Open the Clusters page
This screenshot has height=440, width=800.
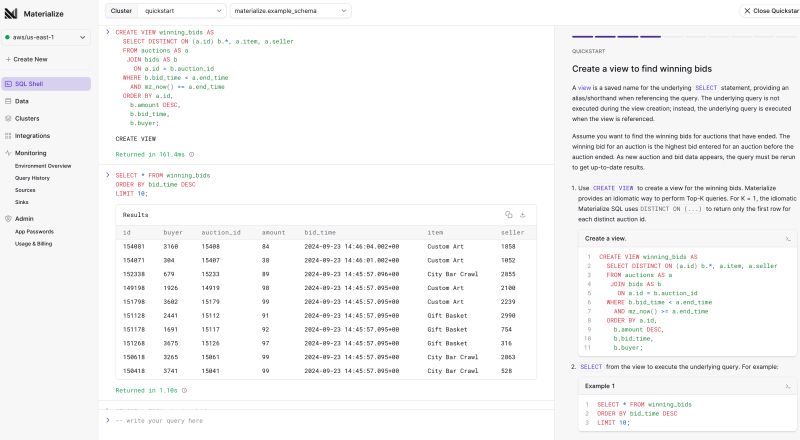(x=27, y=118)
